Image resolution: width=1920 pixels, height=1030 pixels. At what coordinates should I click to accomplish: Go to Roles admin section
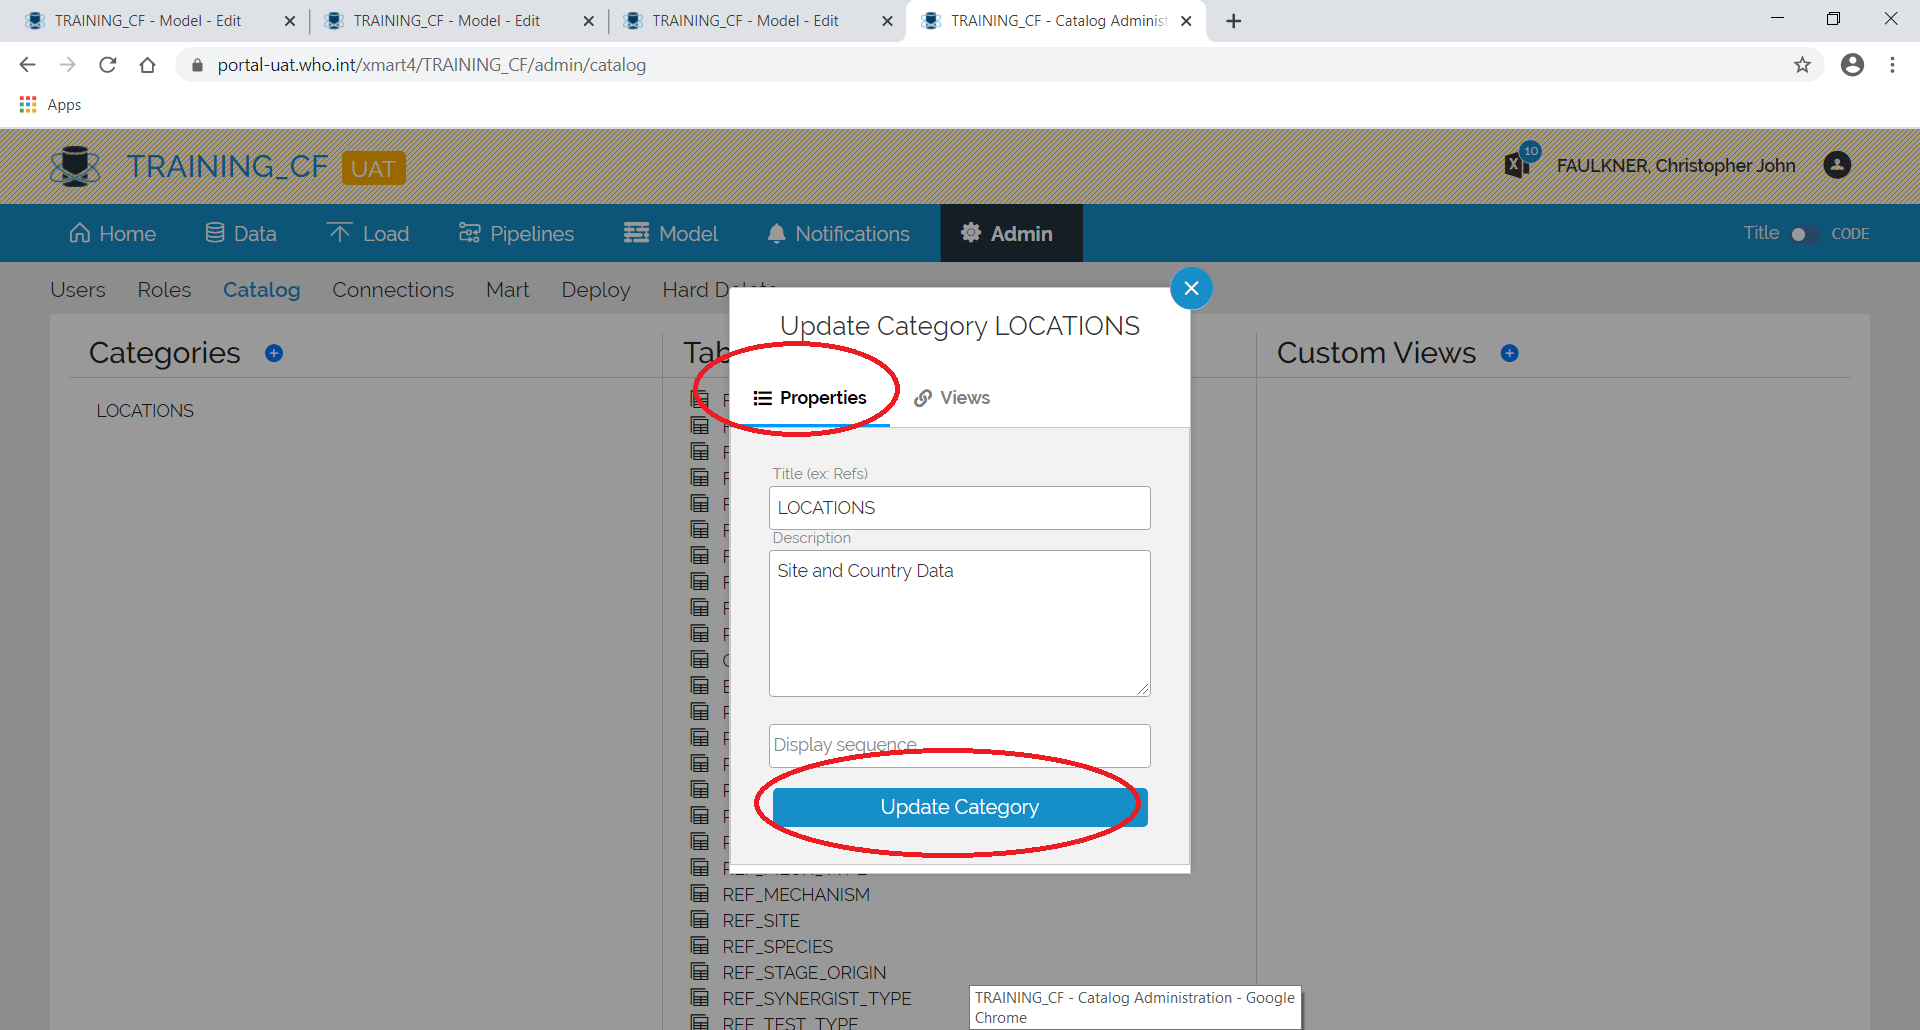[x=164, y=290]
